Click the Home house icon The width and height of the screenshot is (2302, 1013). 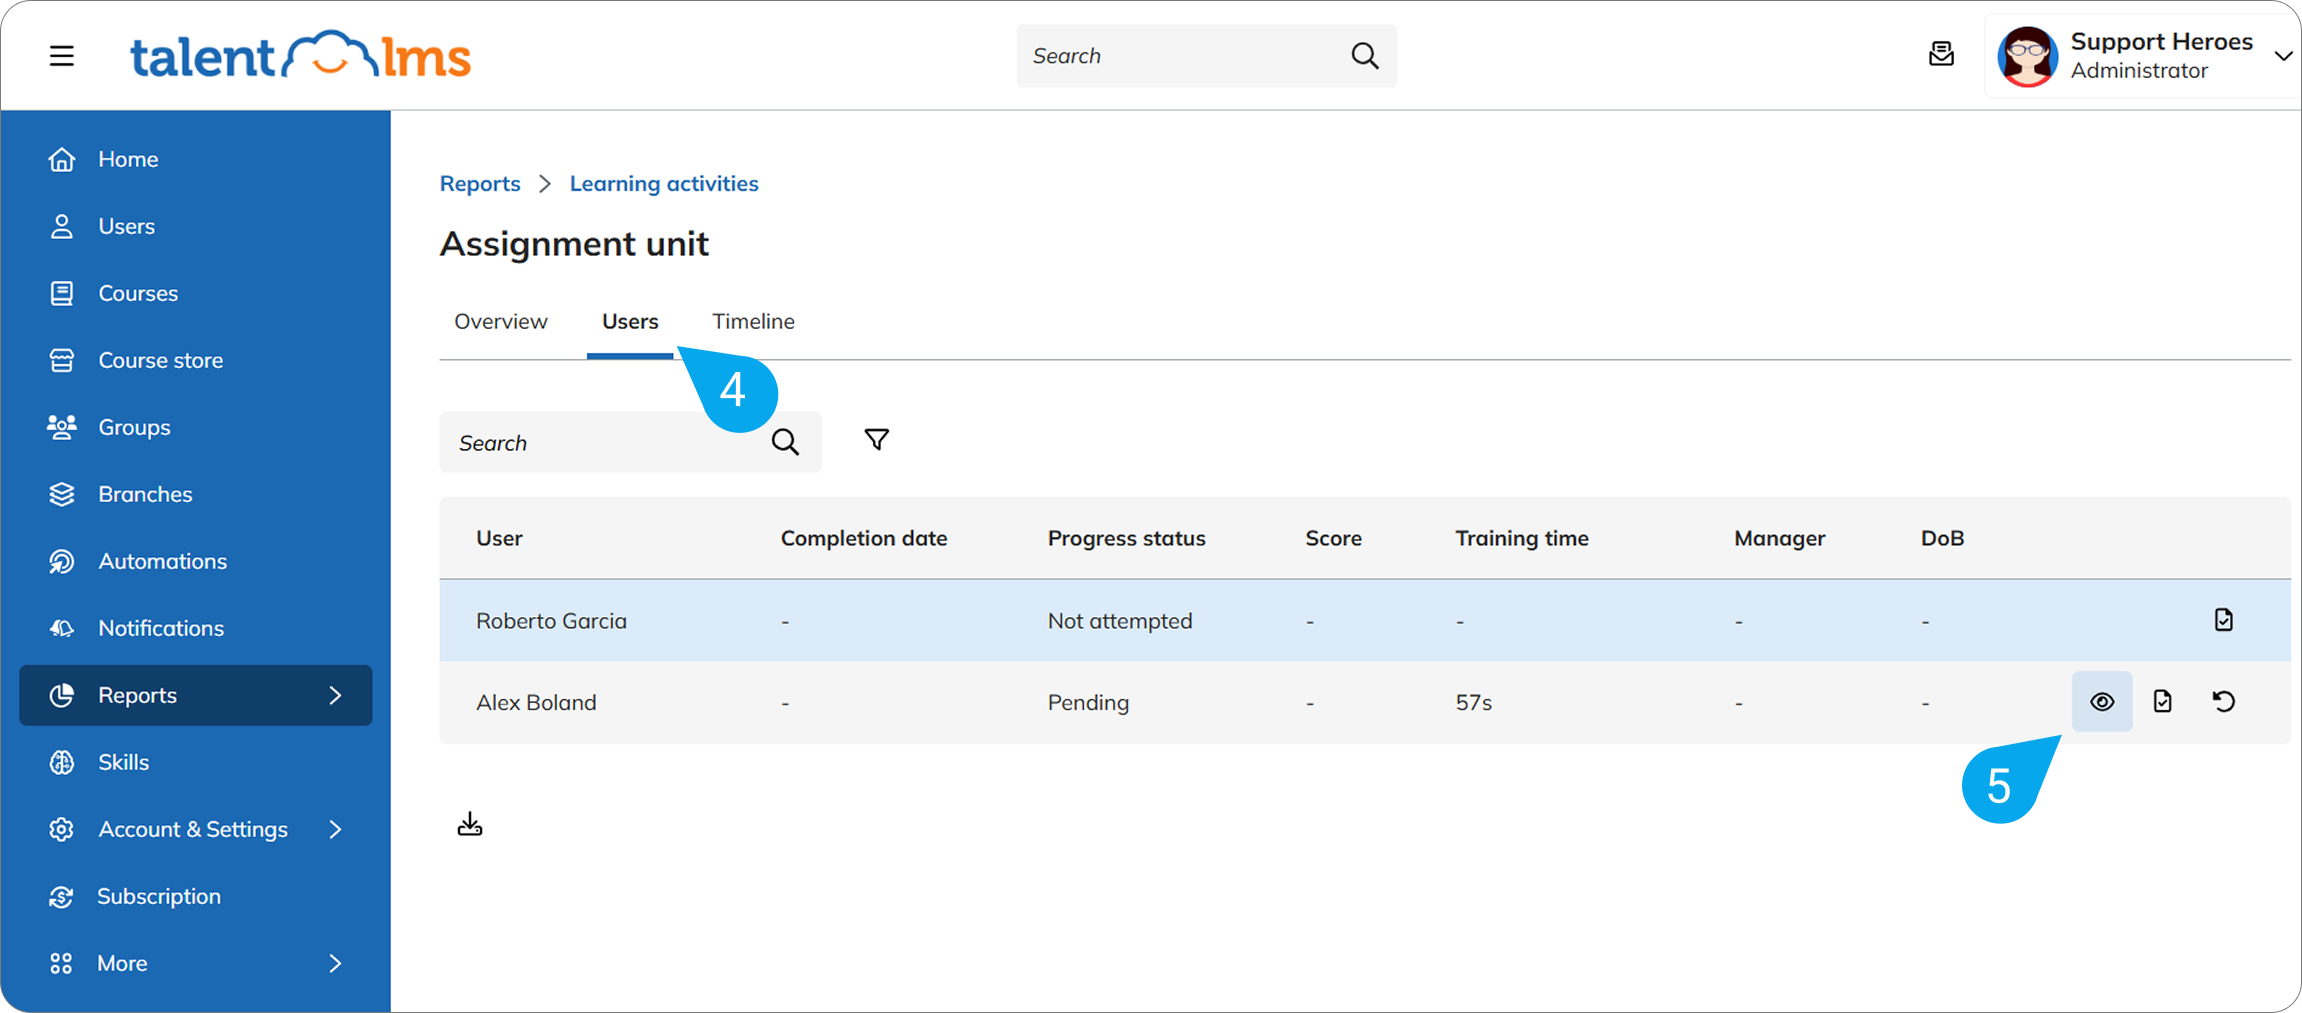(x=62, y=159)
